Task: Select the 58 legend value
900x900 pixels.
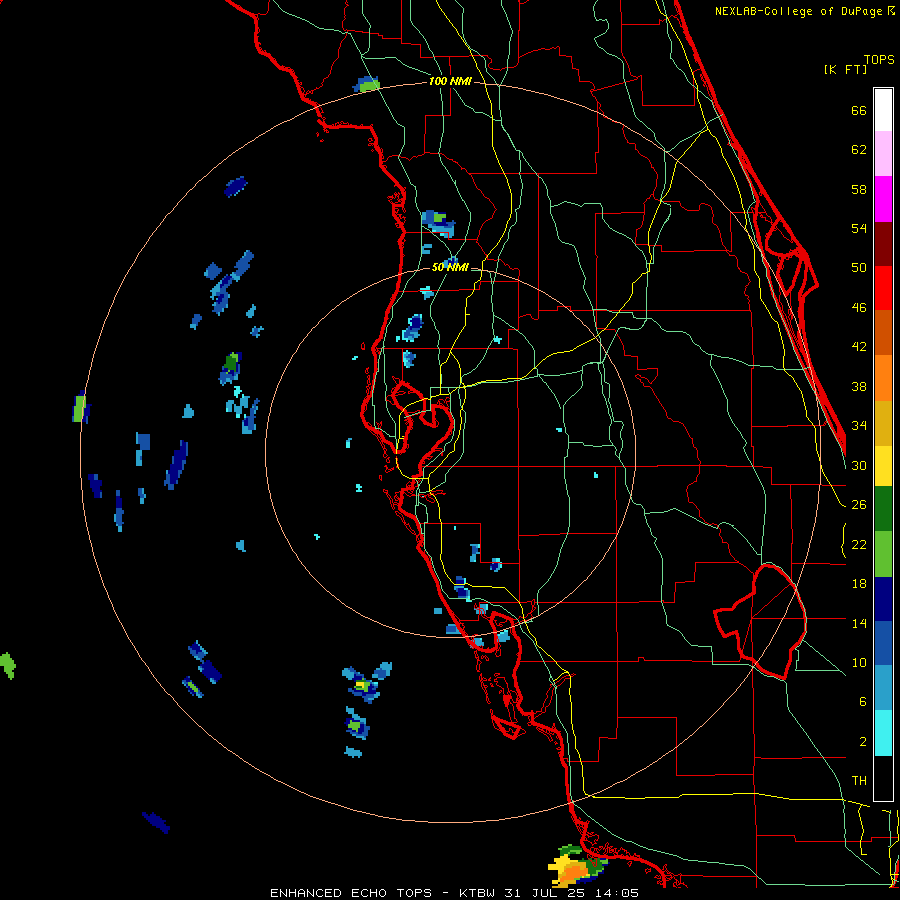Action: 859,189
